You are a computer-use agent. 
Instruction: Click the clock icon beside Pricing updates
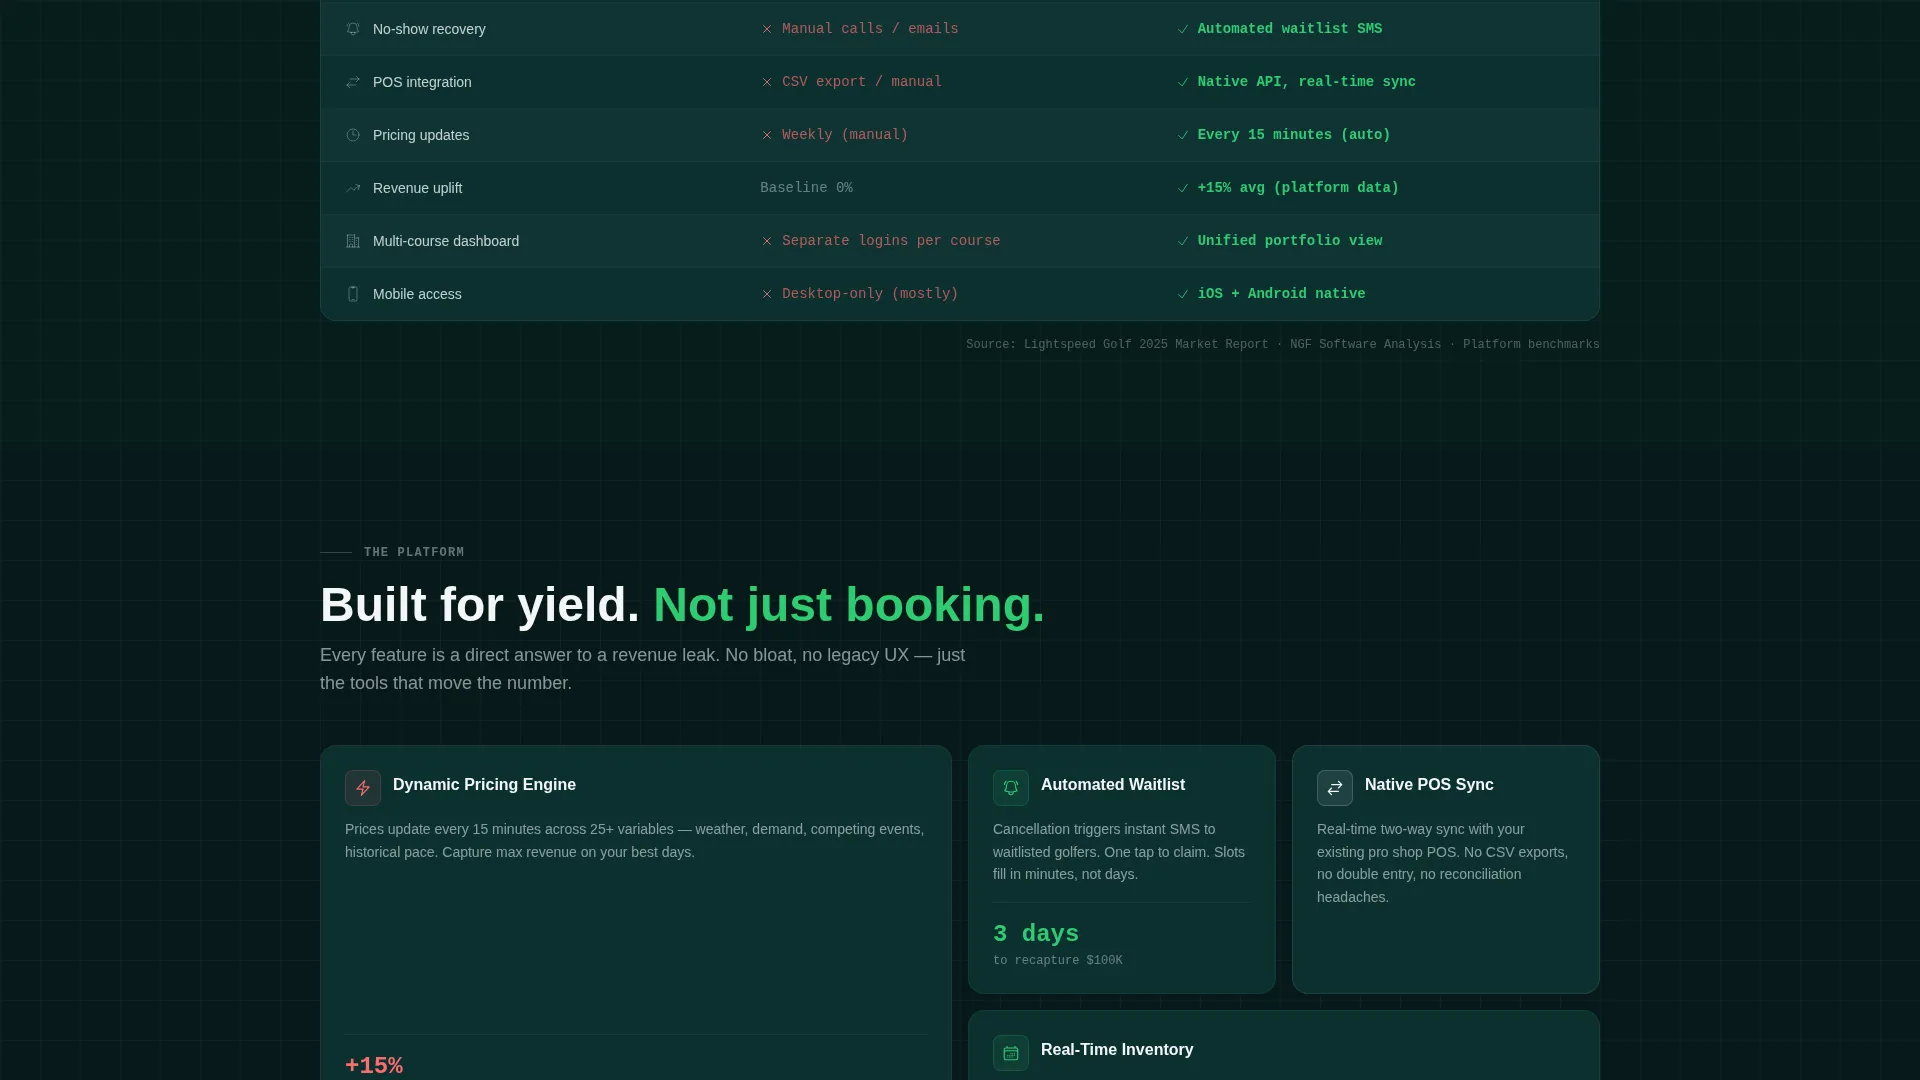353,135
